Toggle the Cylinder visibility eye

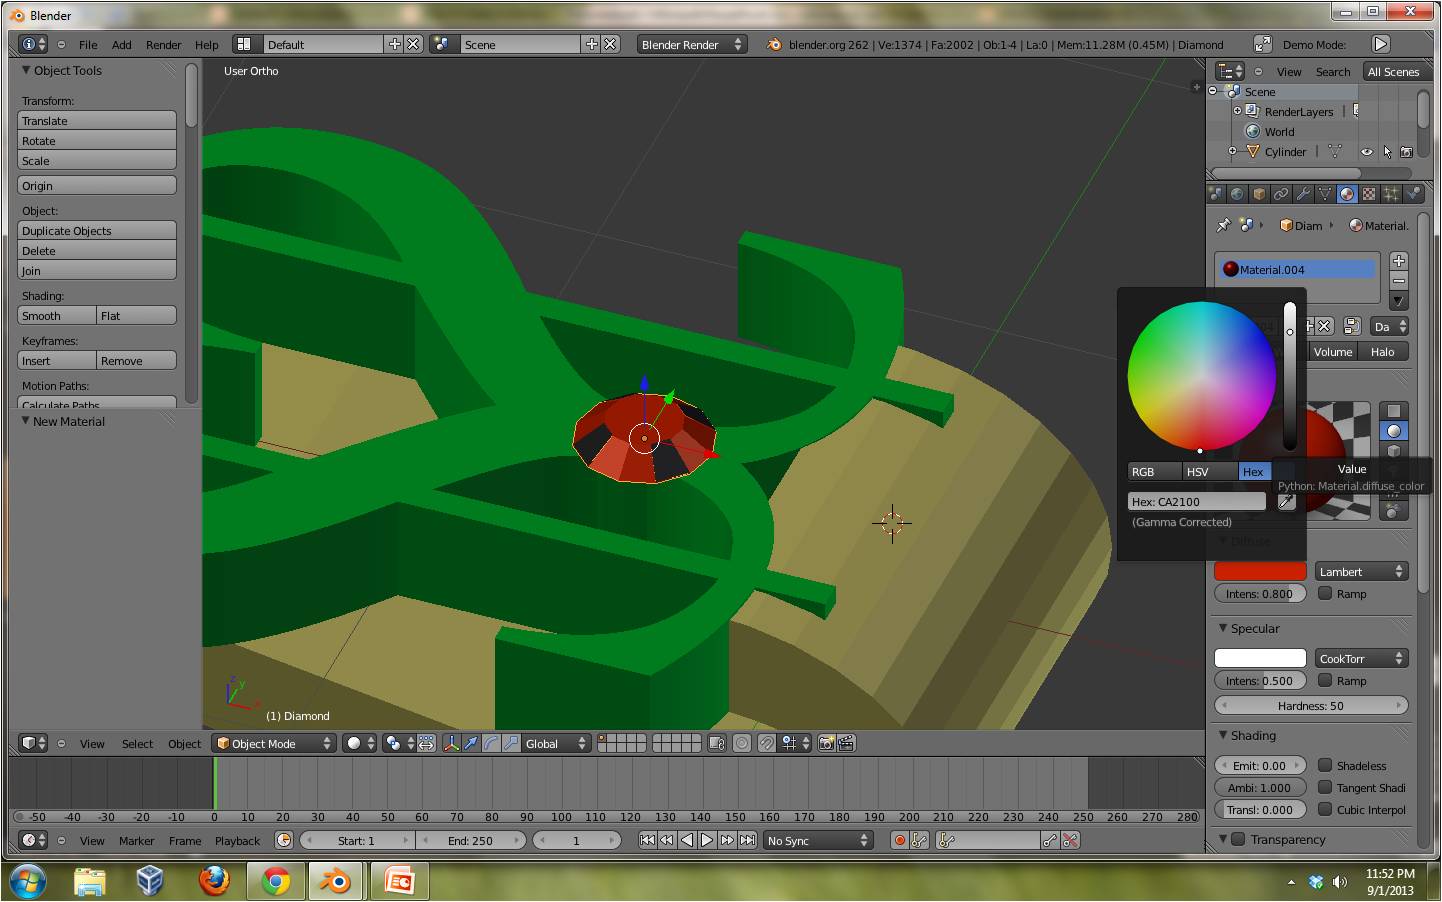point(1366,152)
